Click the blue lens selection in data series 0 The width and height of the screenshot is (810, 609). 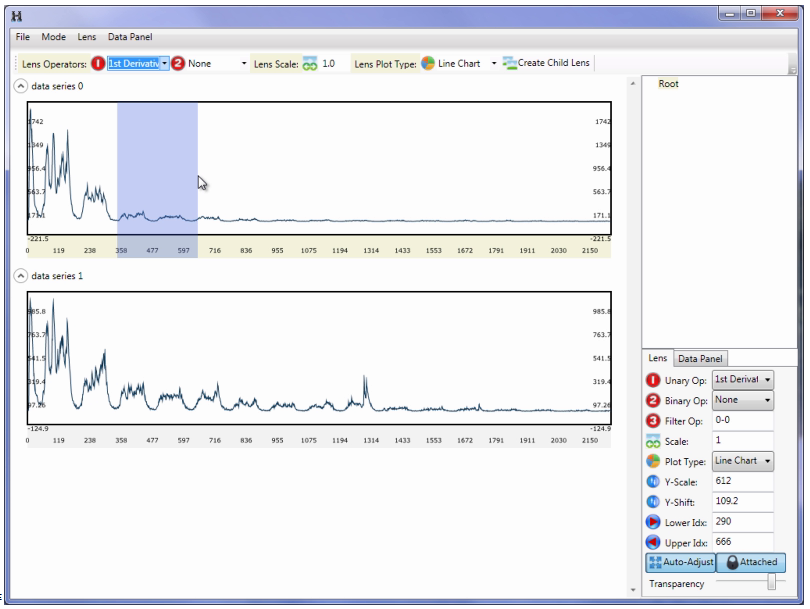[158, 180]
